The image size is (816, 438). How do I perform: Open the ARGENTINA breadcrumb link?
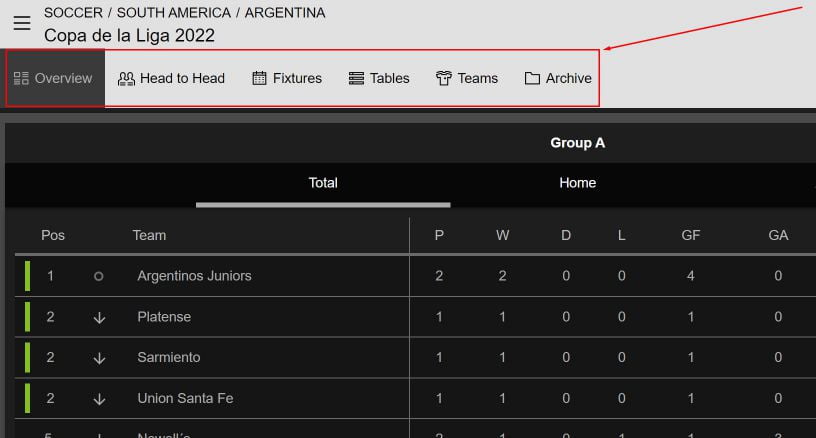[x=285, y=13]
